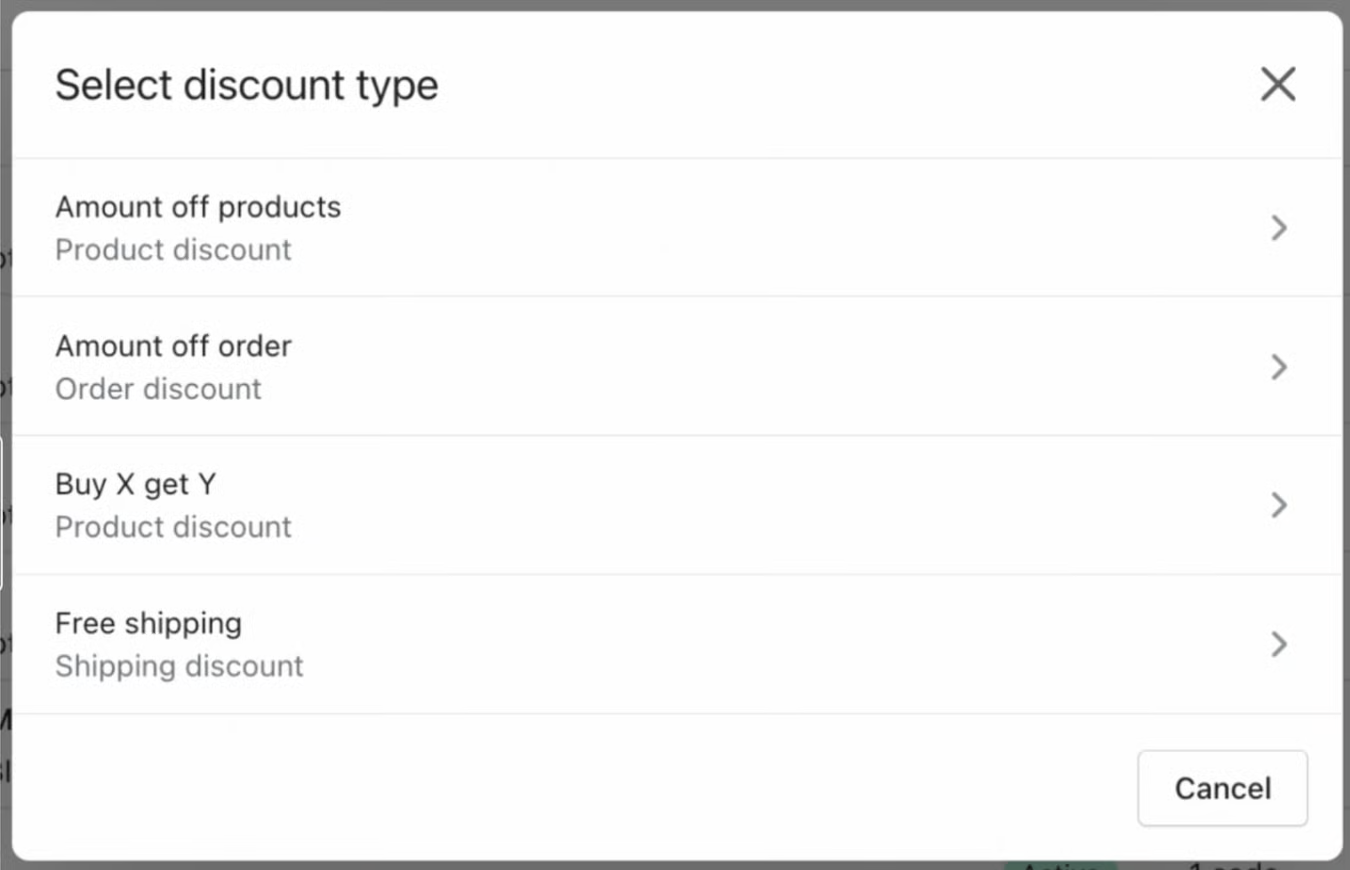Click the Buy X get Y chevron arrow
Screen dimensions: 1350x870
[x=1278, y=505]
